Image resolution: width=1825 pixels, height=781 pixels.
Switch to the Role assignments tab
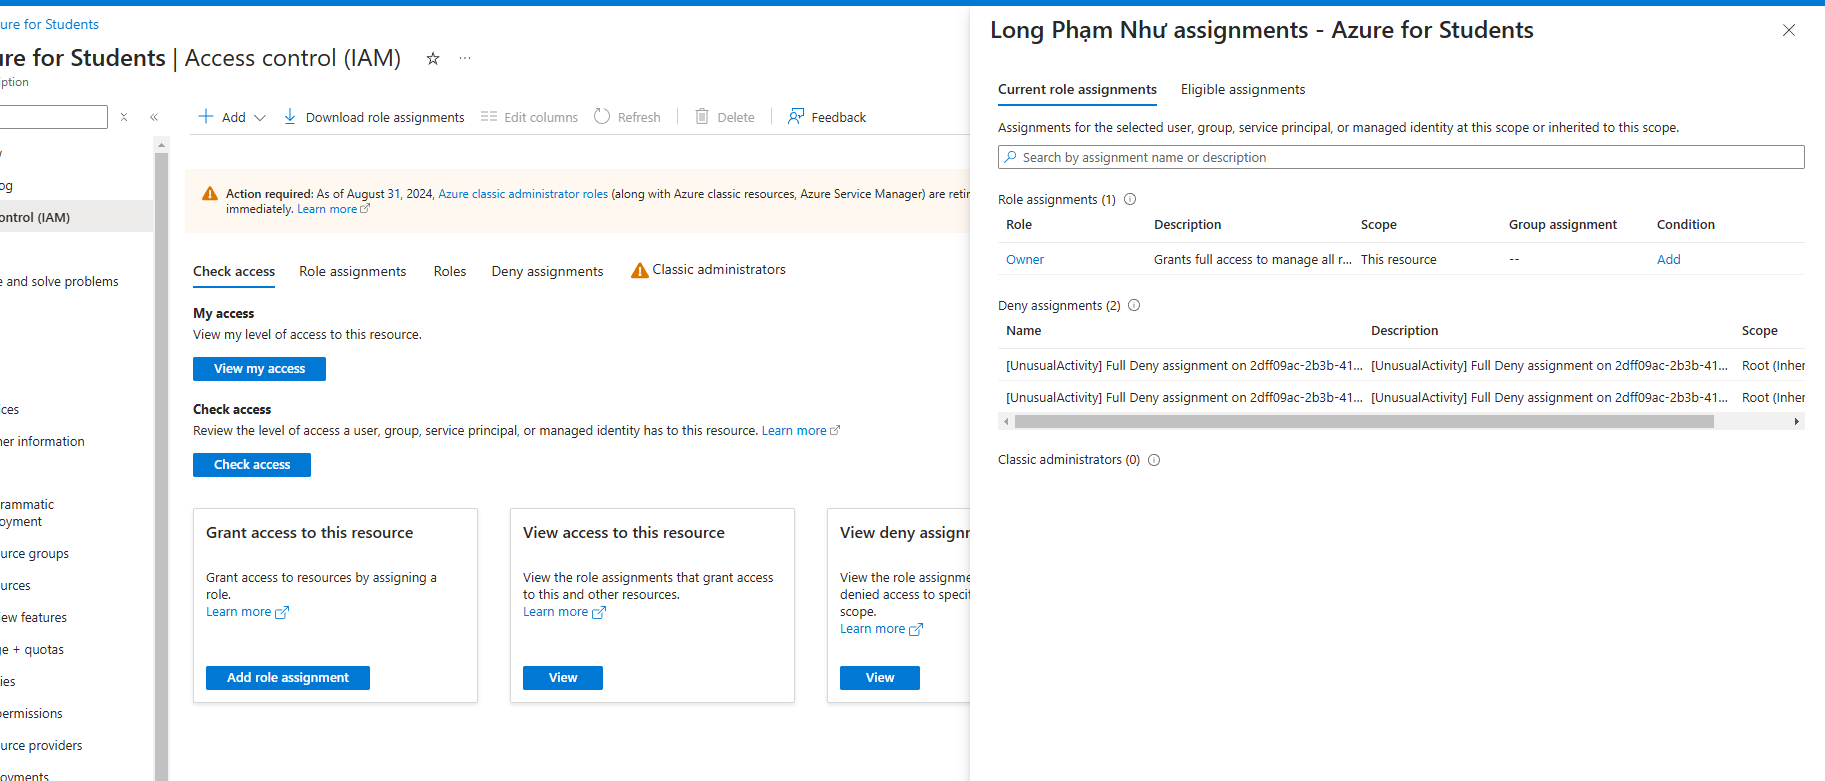pyautogui.click(x=353, y=271)
